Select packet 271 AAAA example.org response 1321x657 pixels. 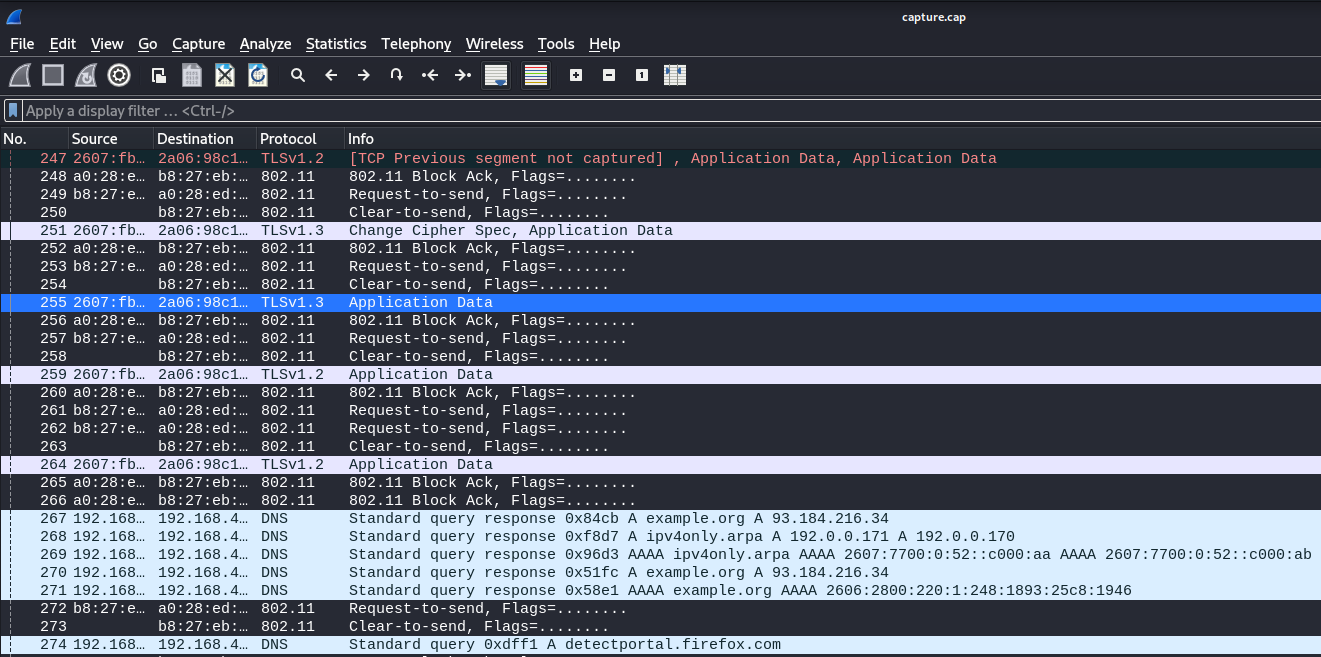point(660,590)
